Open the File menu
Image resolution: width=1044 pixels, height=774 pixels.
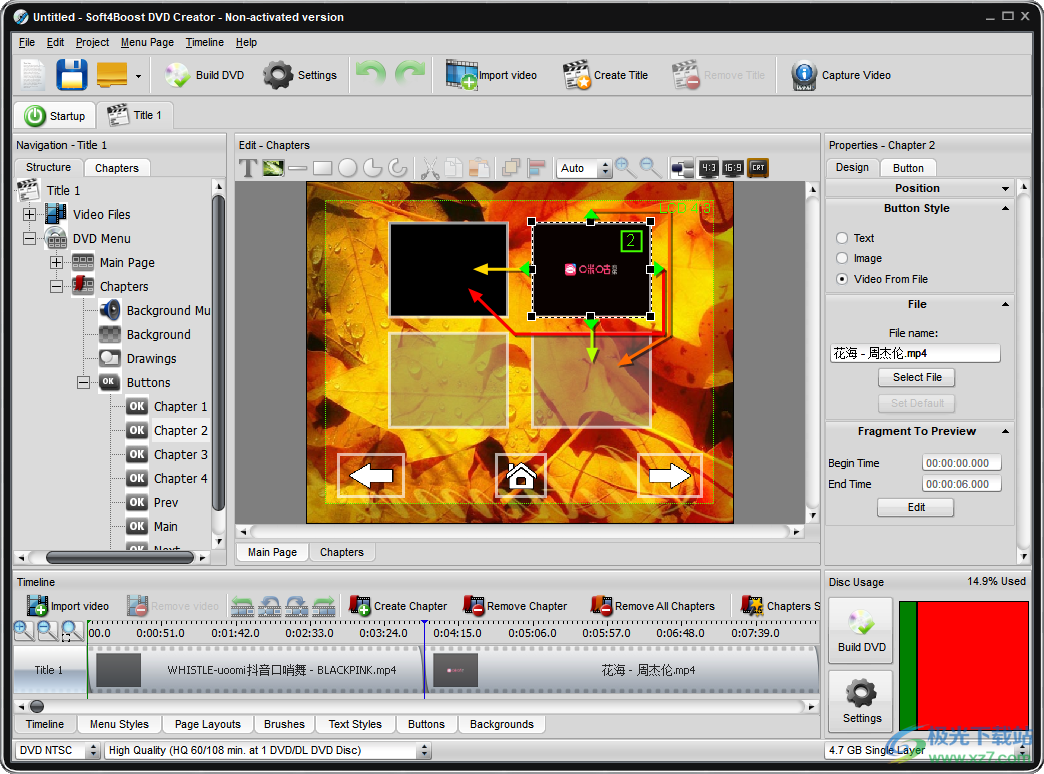[27, 42]
